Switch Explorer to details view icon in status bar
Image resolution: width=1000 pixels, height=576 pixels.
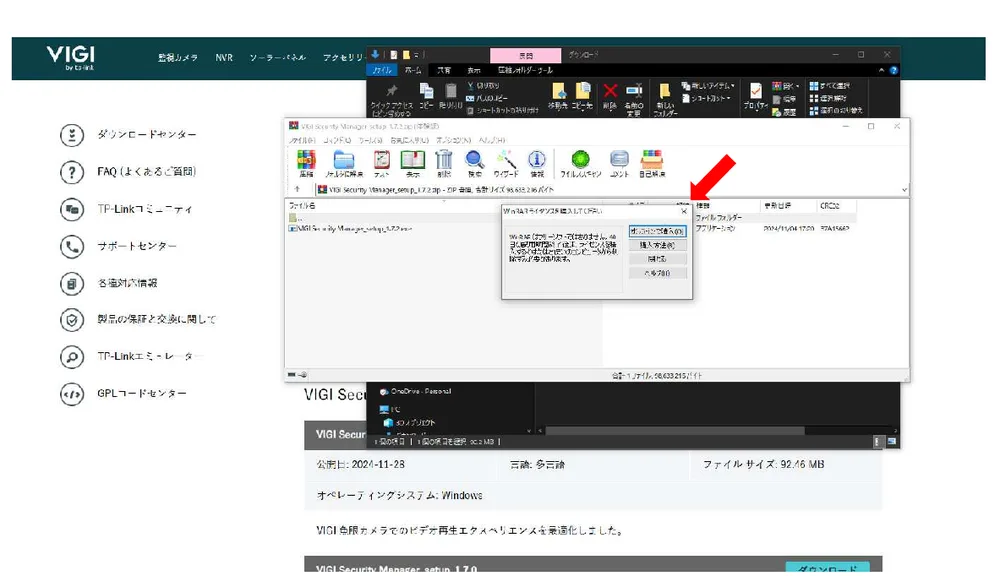coord(877,441)
